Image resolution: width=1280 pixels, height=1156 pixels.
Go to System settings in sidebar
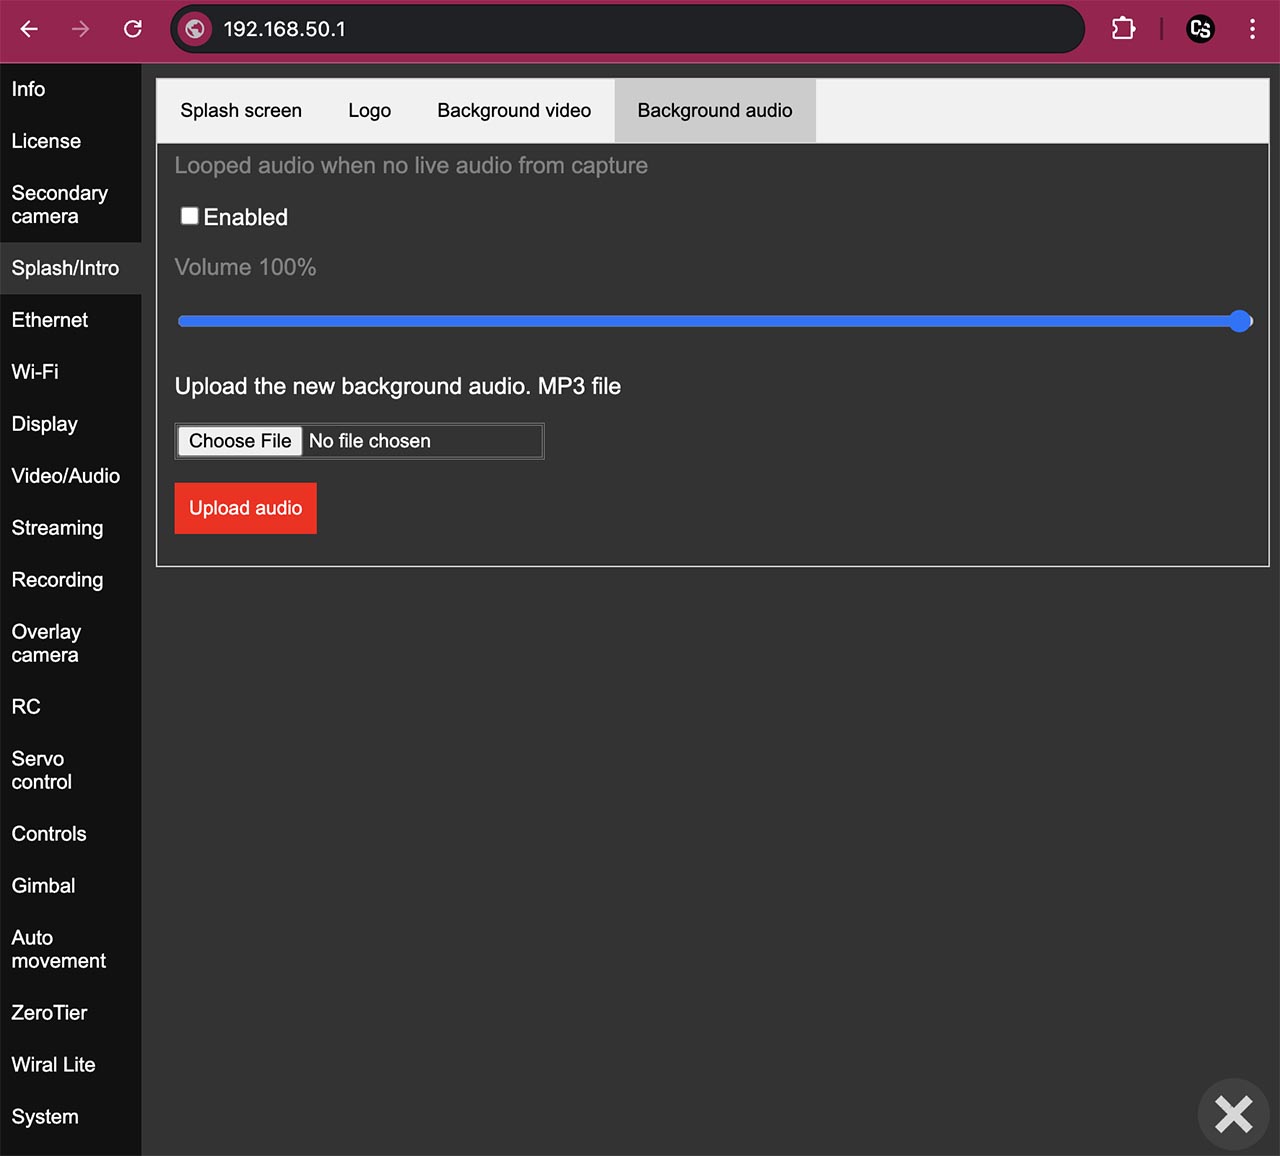(70, 1117)
